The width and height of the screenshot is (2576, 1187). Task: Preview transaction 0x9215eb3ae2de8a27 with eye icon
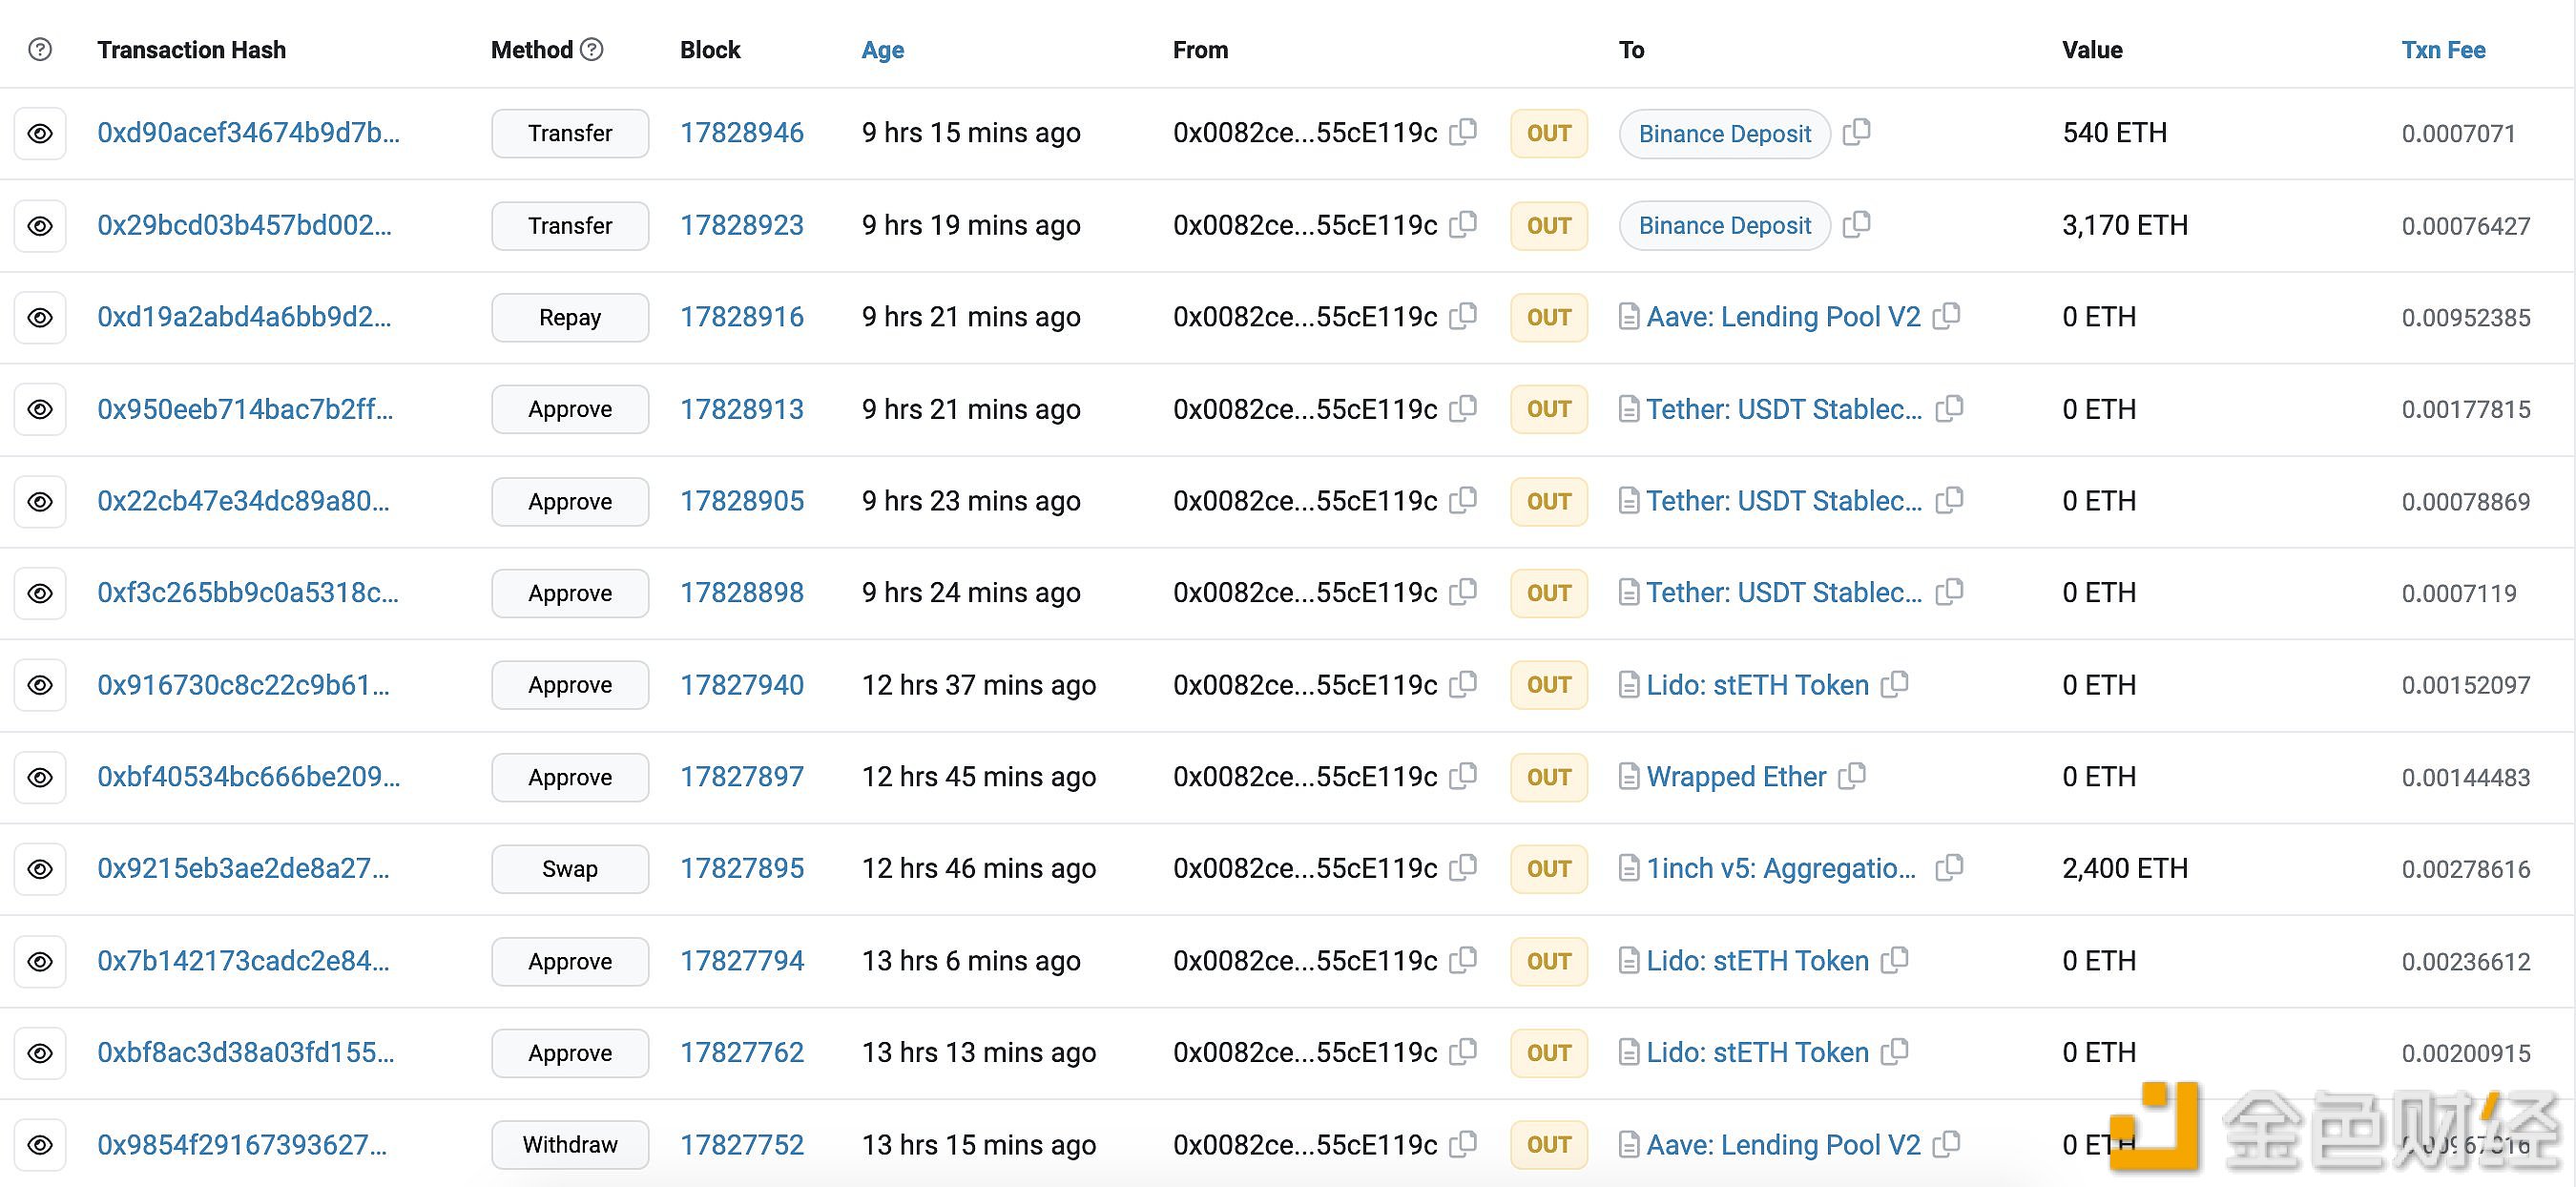40,869
